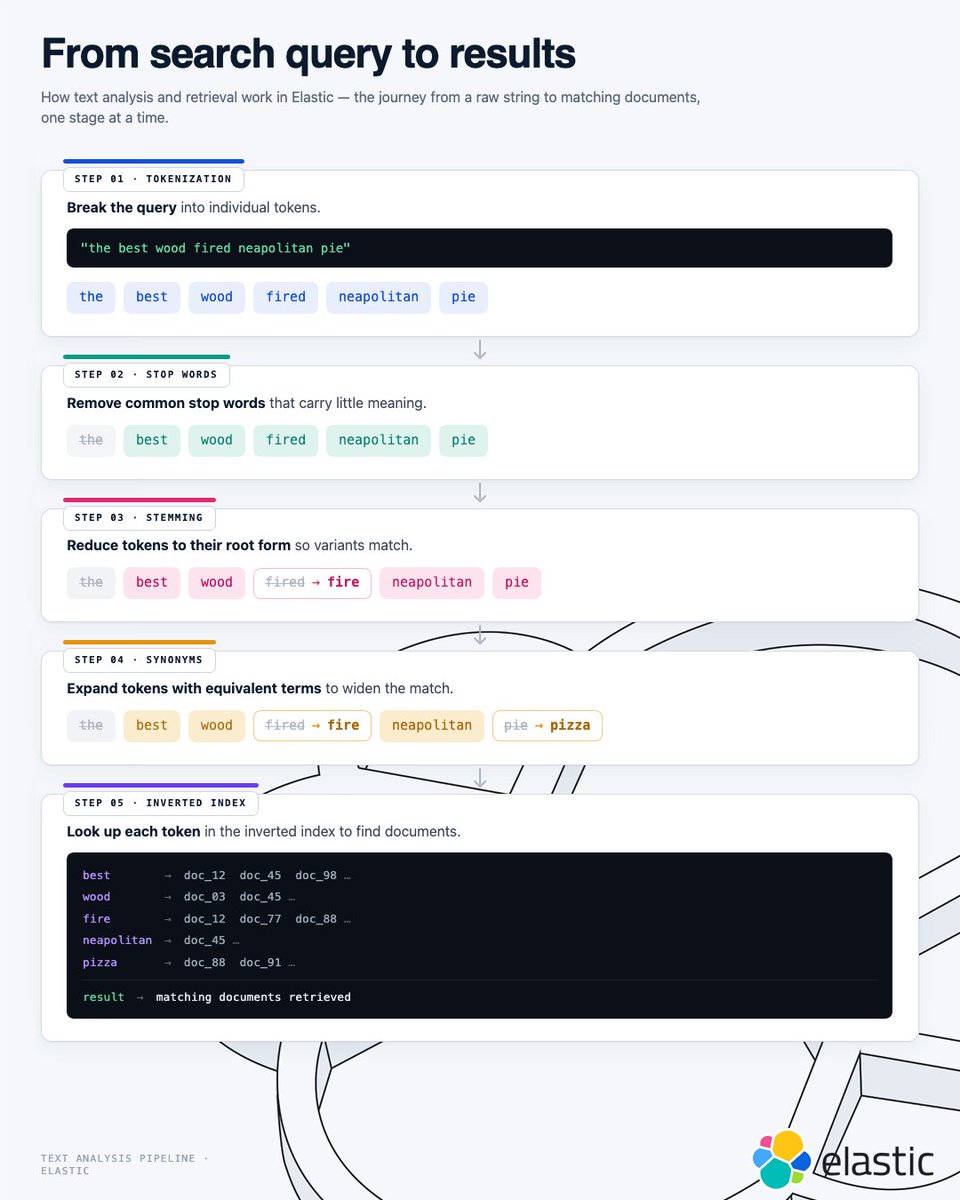Viewport: 960px width, 1200px height.
Task: Click "matching documents retrieved" result text
Action: [253, 997]
